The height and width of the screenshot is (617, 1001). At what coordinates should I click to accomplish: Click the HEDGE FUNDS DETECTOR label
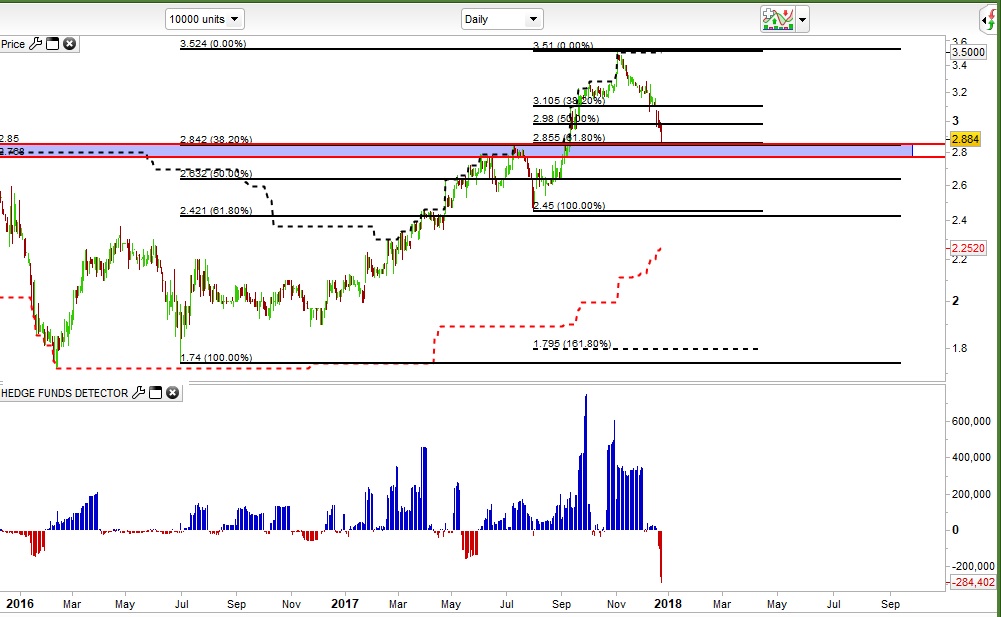pyautogui.click(x=64, y=393)
